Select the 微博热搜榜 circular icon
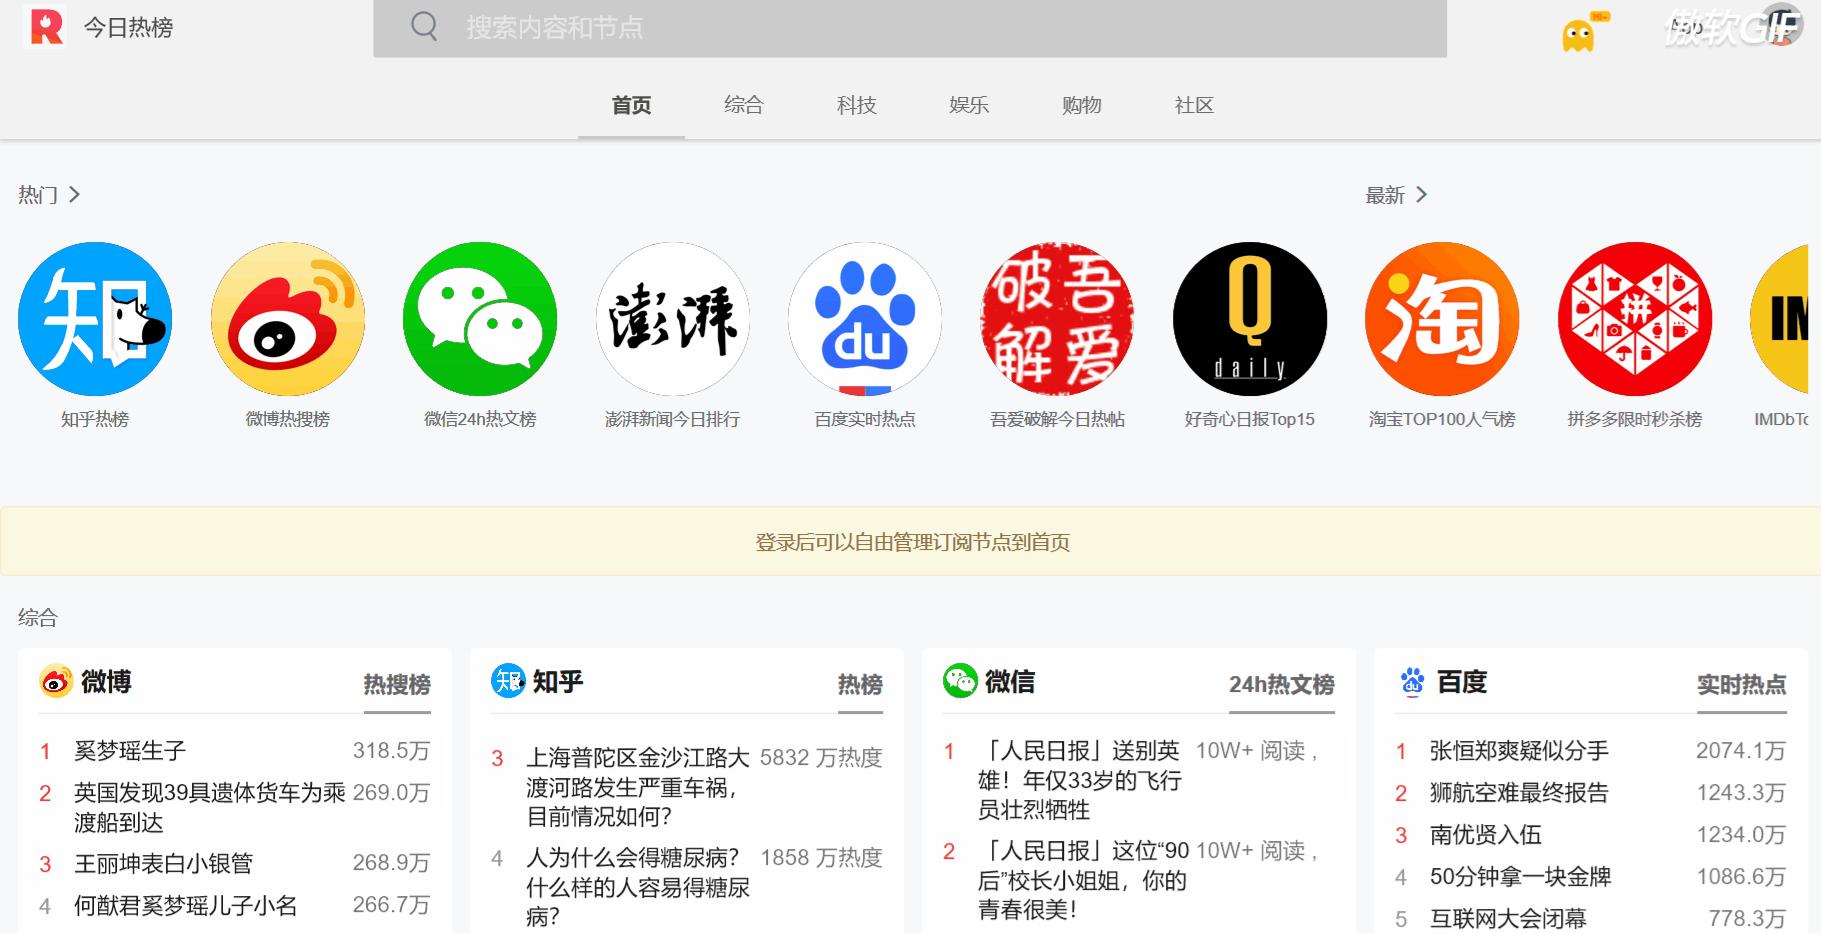Image resolution: width=1821 pixels, height=933 pixels. point(288,318)
